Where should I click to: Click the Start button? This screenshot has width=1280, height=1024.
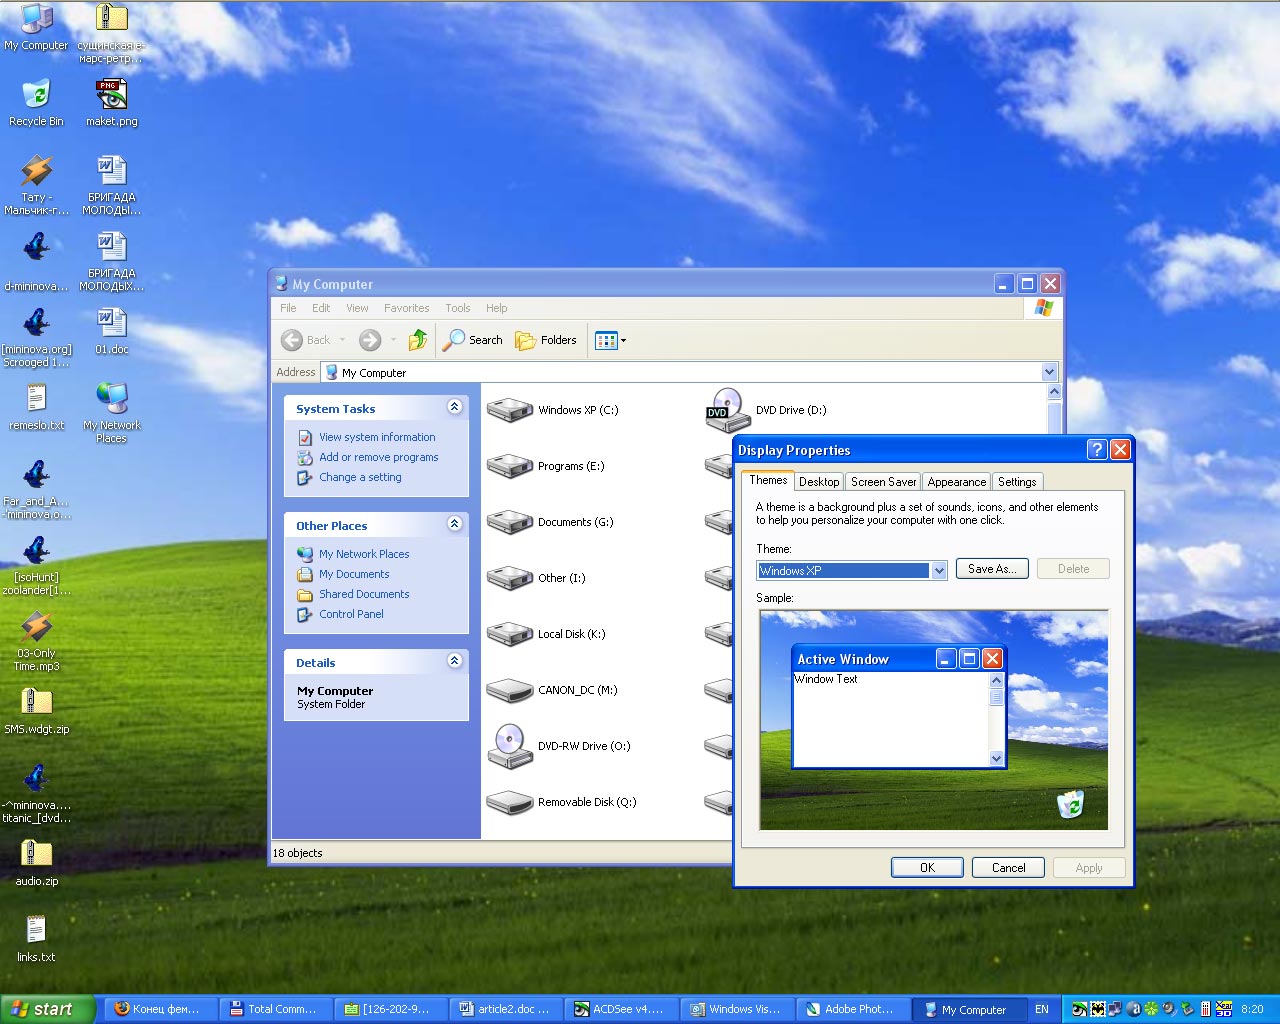pos(47,1009)
